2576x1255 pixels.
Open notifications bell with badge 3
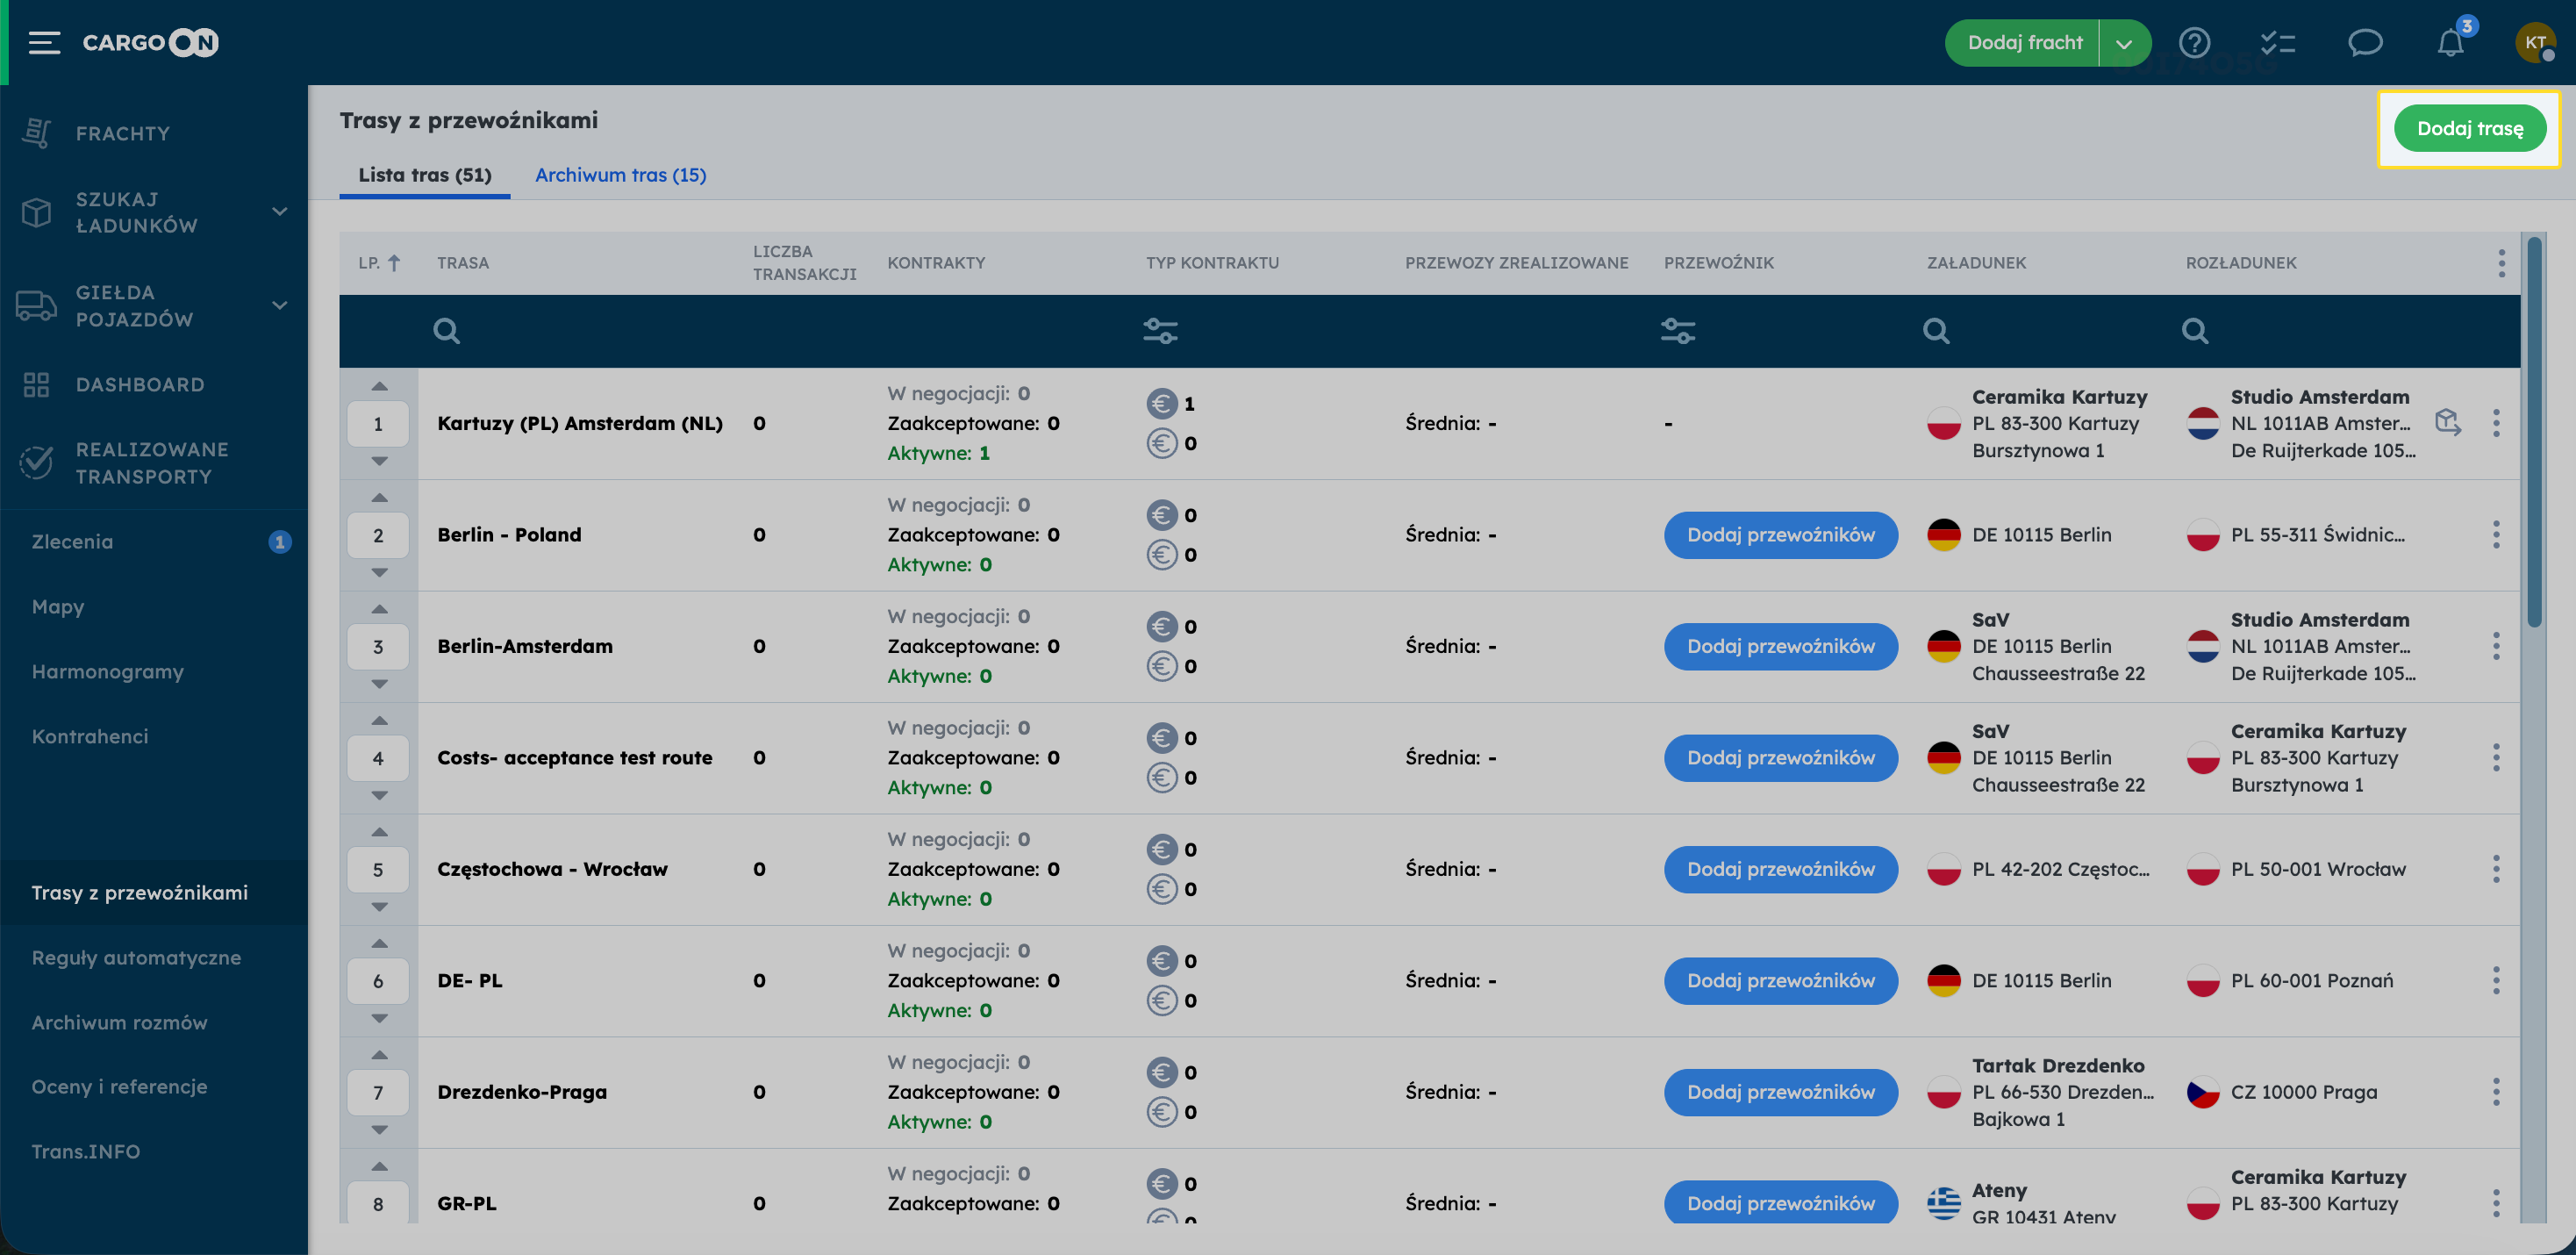point(2450,42)
